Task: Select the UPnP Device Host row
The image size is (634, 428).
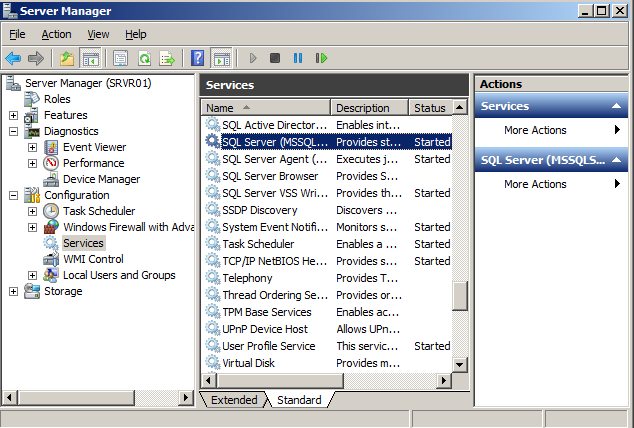Action: click(327, 329)
